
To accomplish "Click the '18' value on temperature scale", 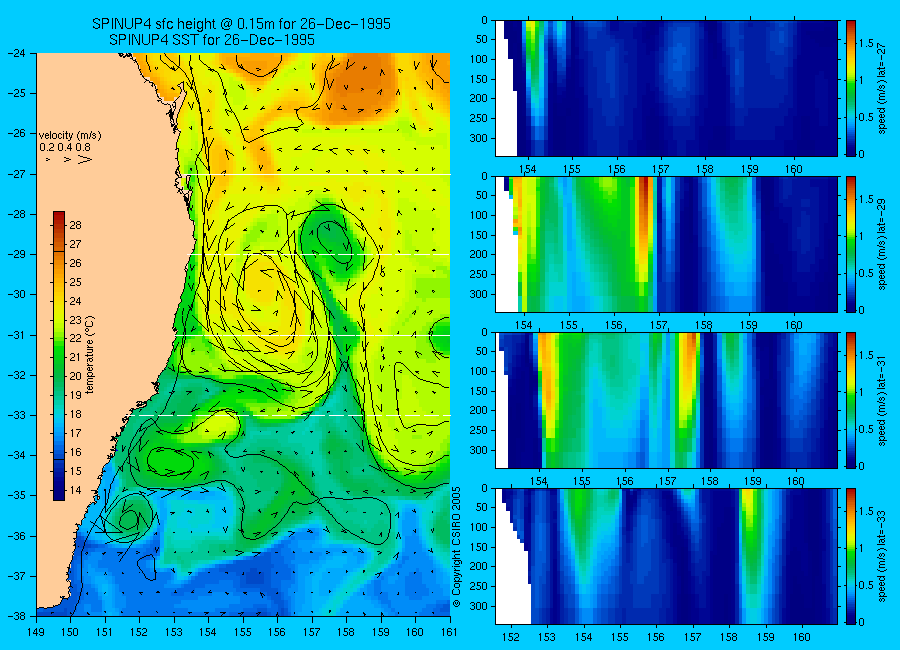I will point(76,415).
